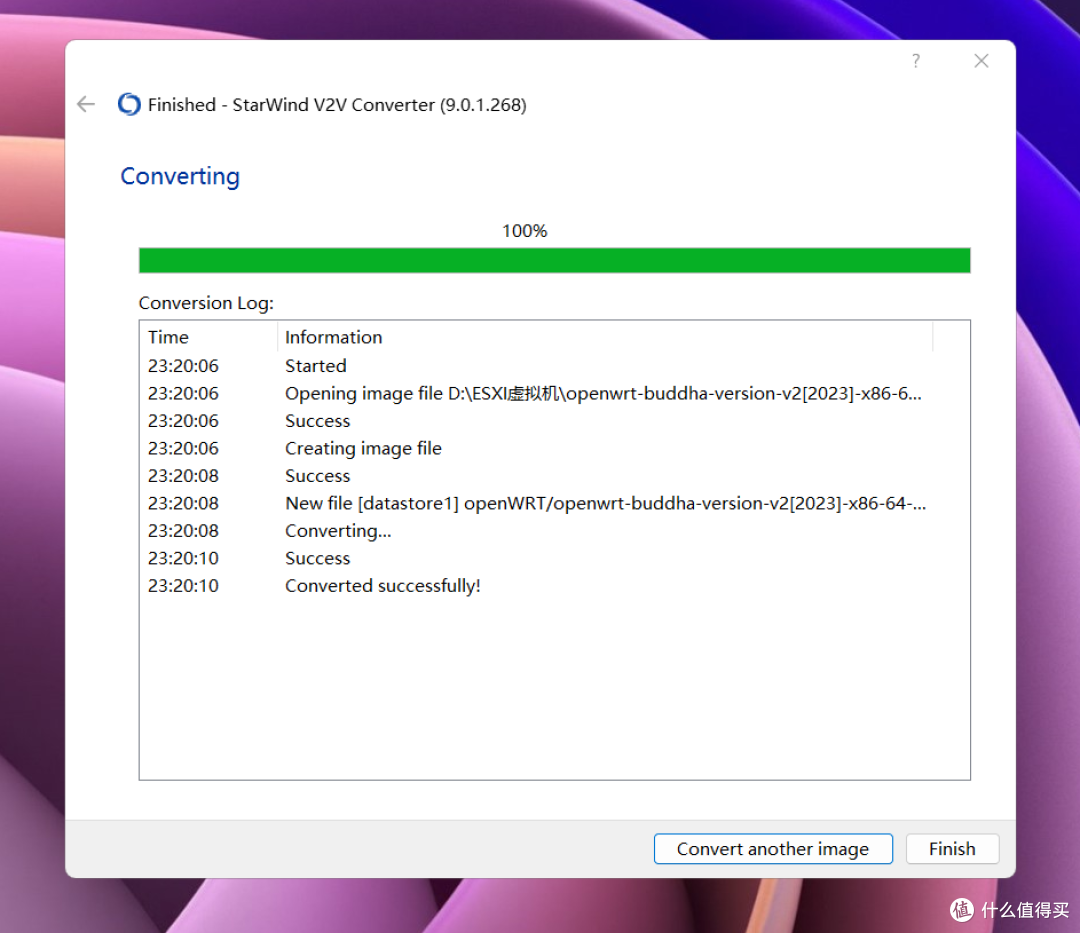The image size is (1080, 933).
Task: Click the Conversion Log label
Action: coord(206,302)
